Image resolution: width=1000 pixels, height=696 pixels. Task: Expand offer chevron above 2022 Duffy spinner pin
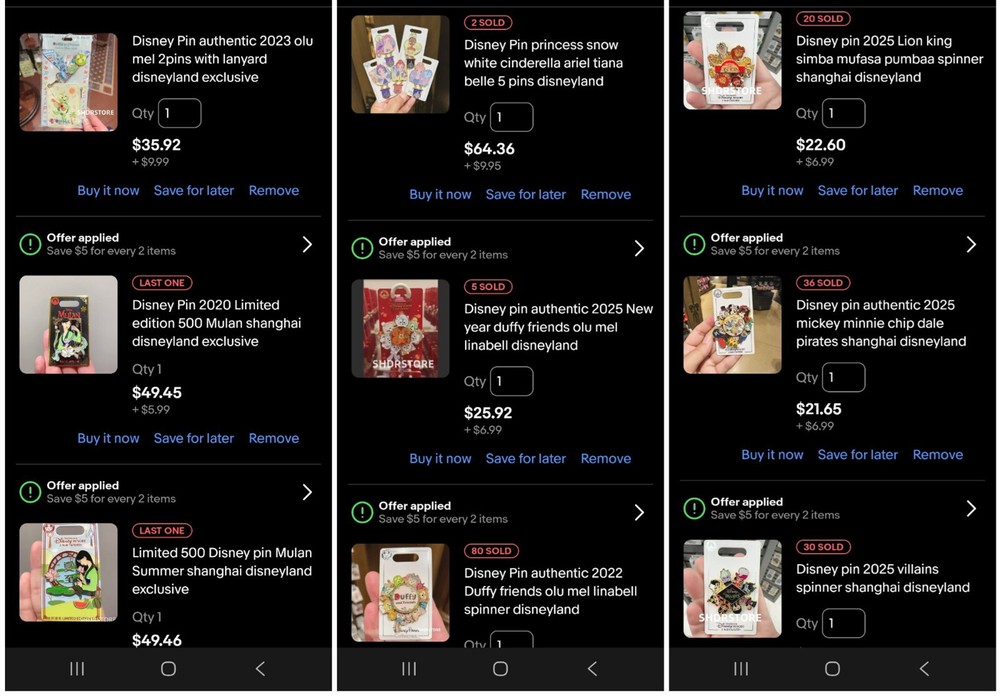click(x=639, y=512)
